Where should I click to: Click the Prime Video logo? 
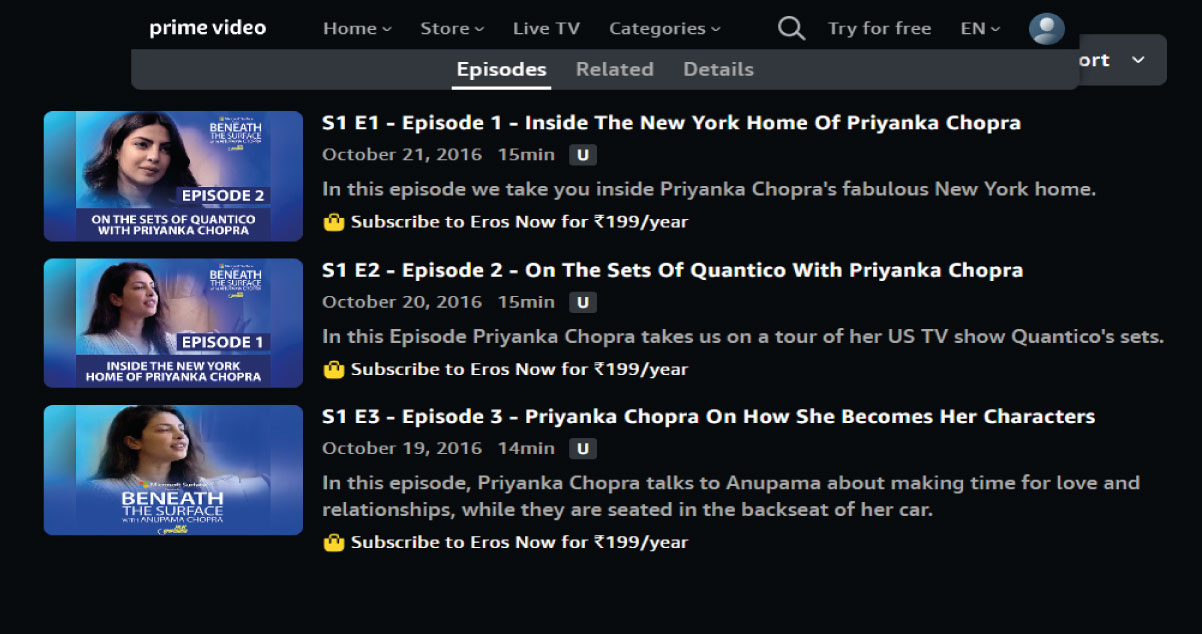(207, 27)
